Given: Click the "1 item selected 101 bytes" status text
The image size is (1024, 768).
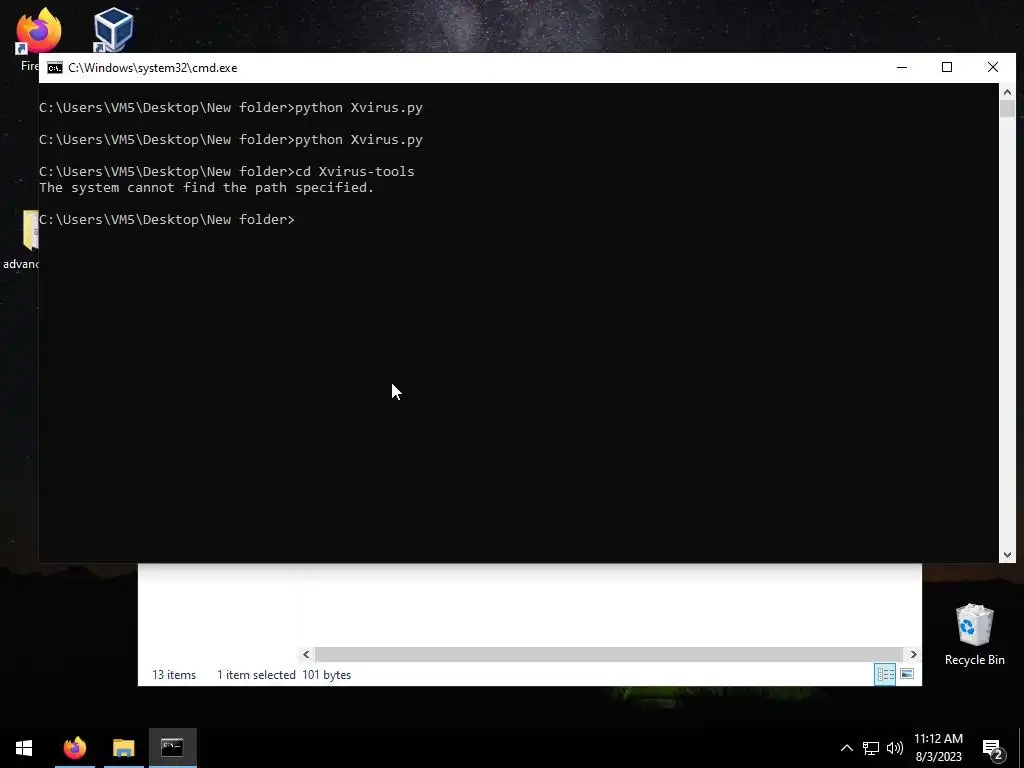Looking at the screenshot, I should point(284,675).
